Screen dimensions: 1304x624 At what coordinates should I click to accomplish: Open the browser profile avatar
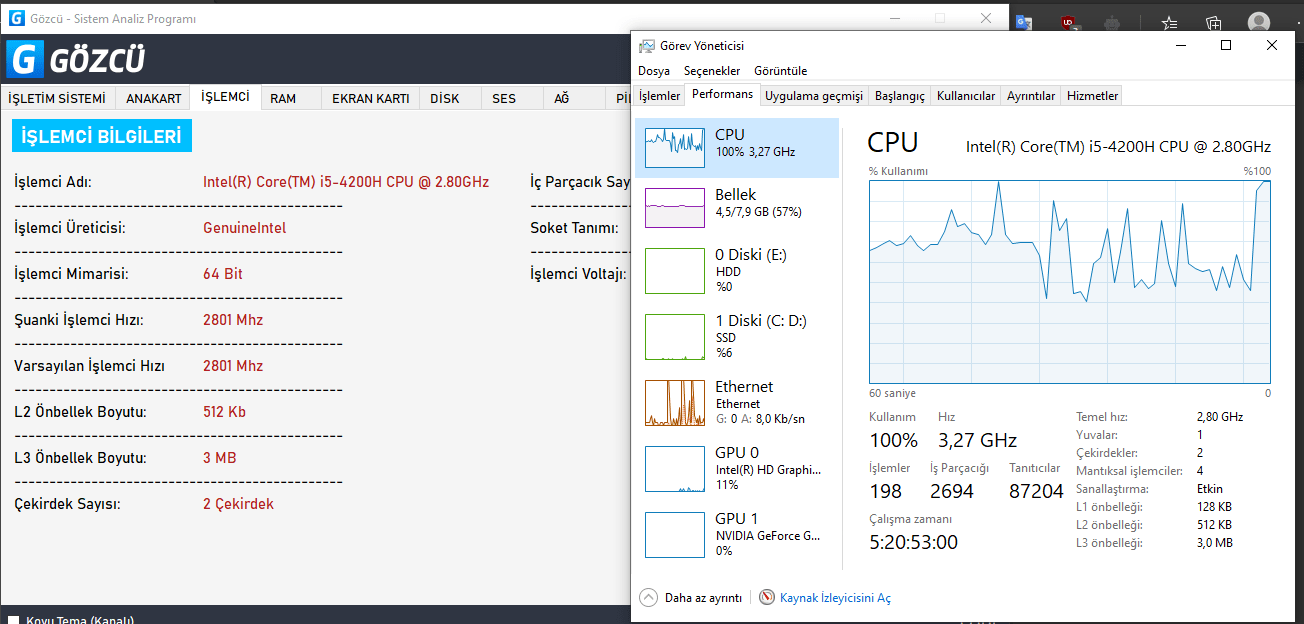(x=1259, y=22)
